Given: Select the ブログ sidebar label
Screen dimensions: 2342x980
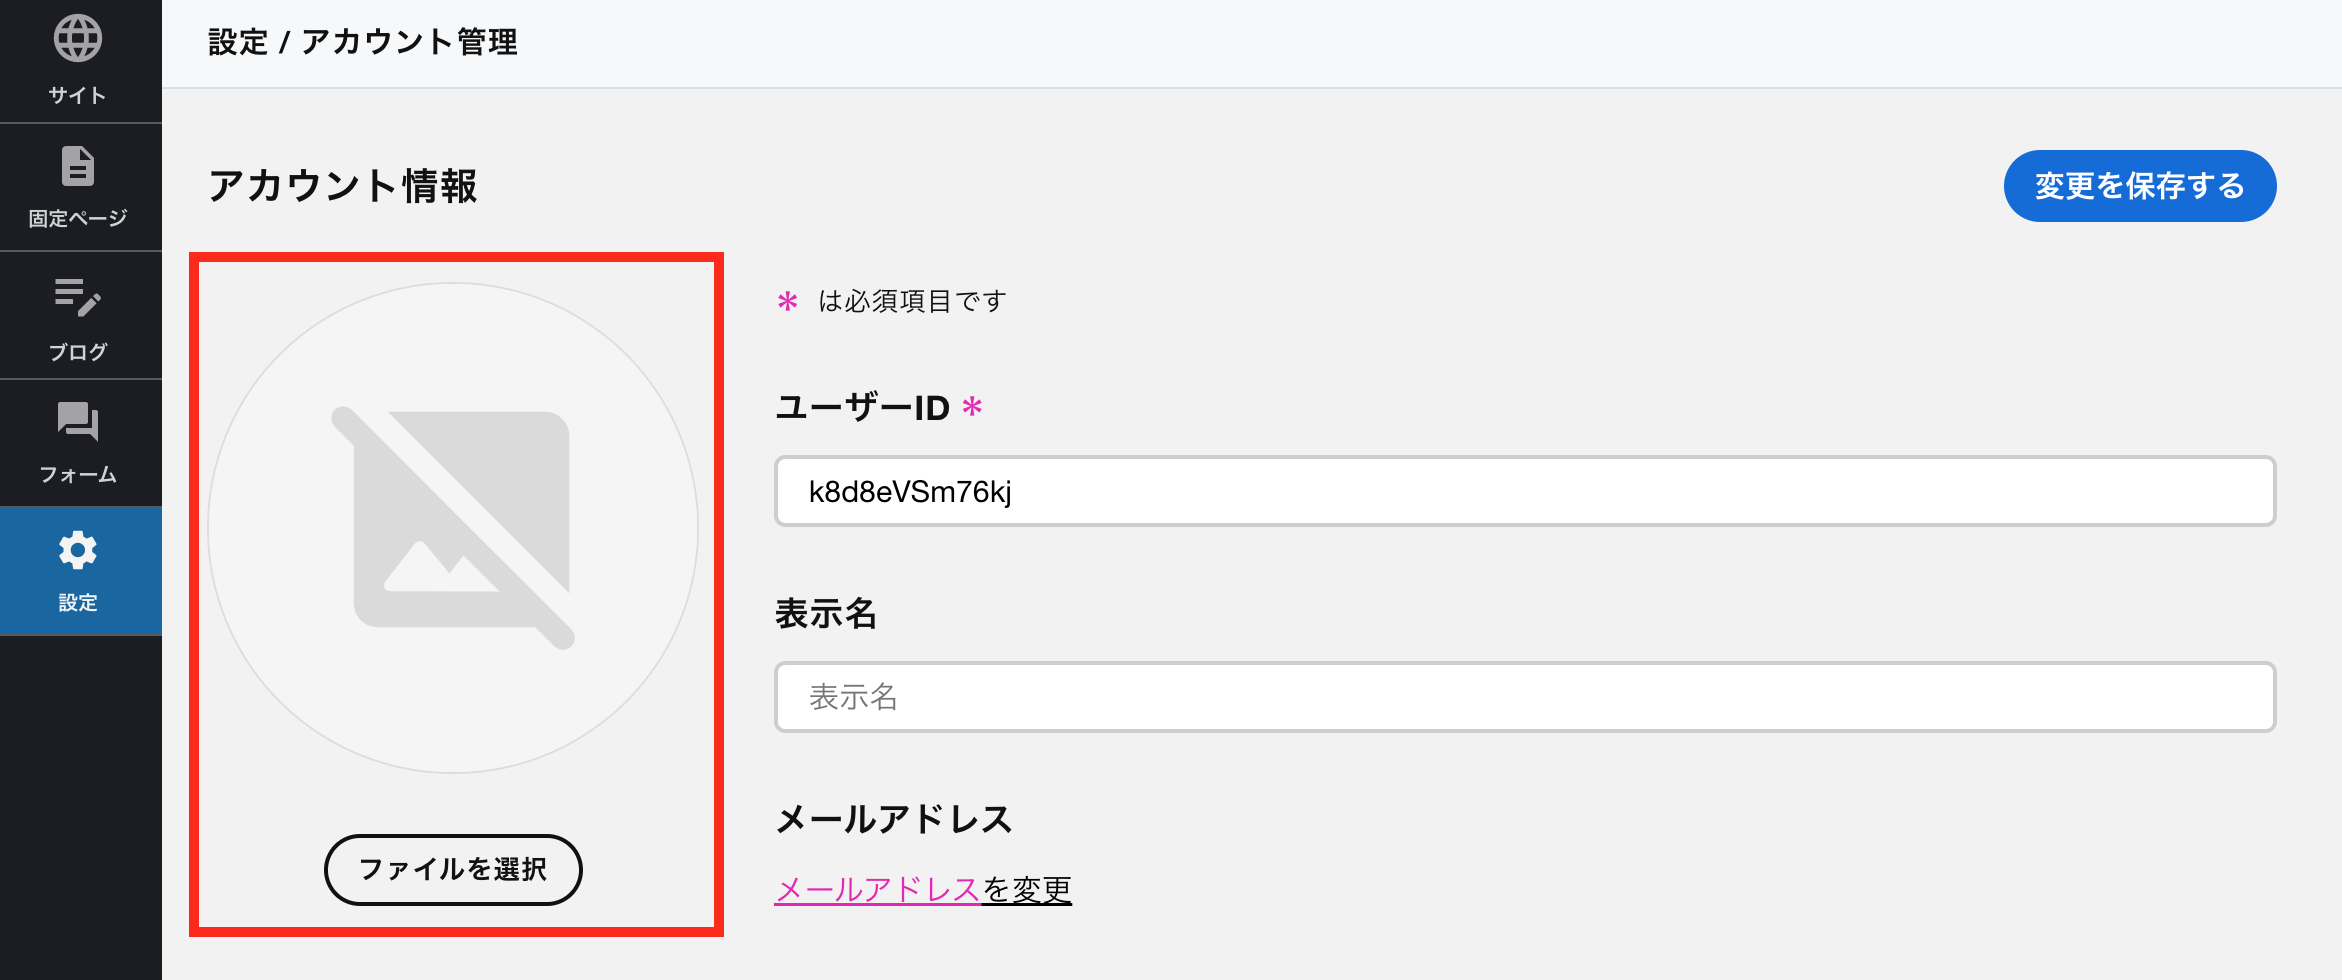Looking at the screenshot, I should (x=78, y=352).
